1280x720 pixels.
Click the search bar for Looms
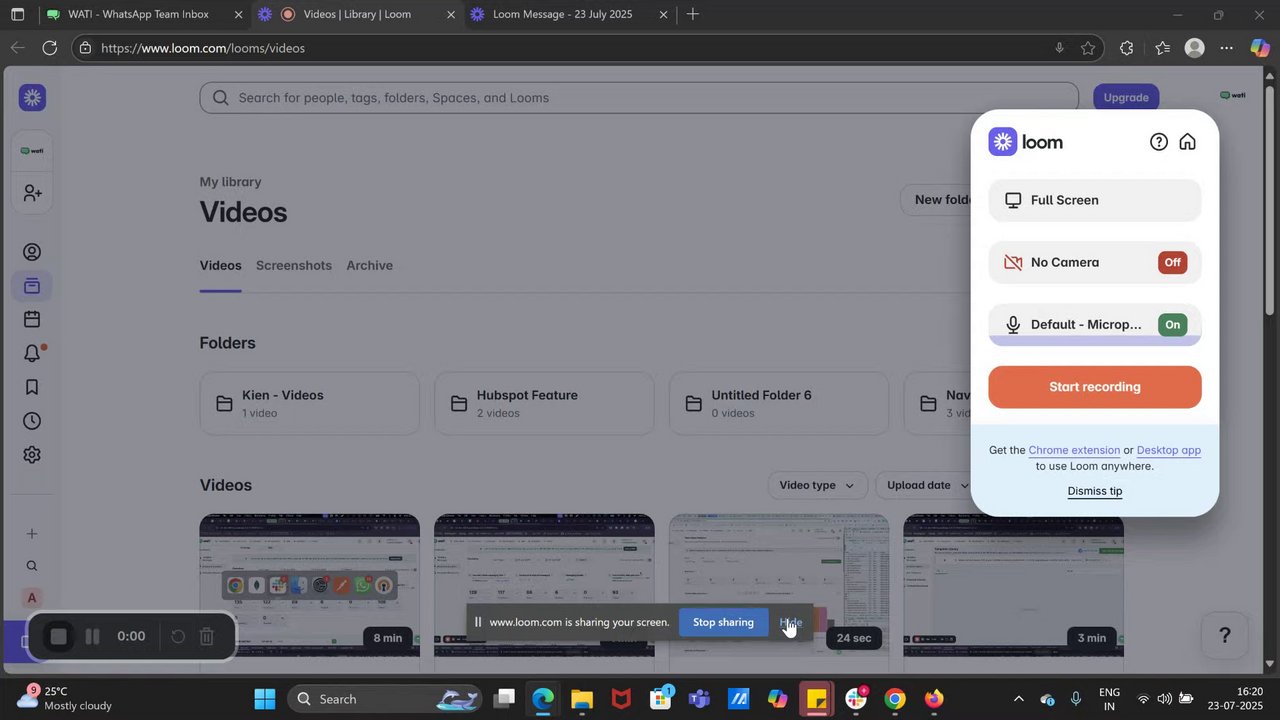click(x=639, y=98)
